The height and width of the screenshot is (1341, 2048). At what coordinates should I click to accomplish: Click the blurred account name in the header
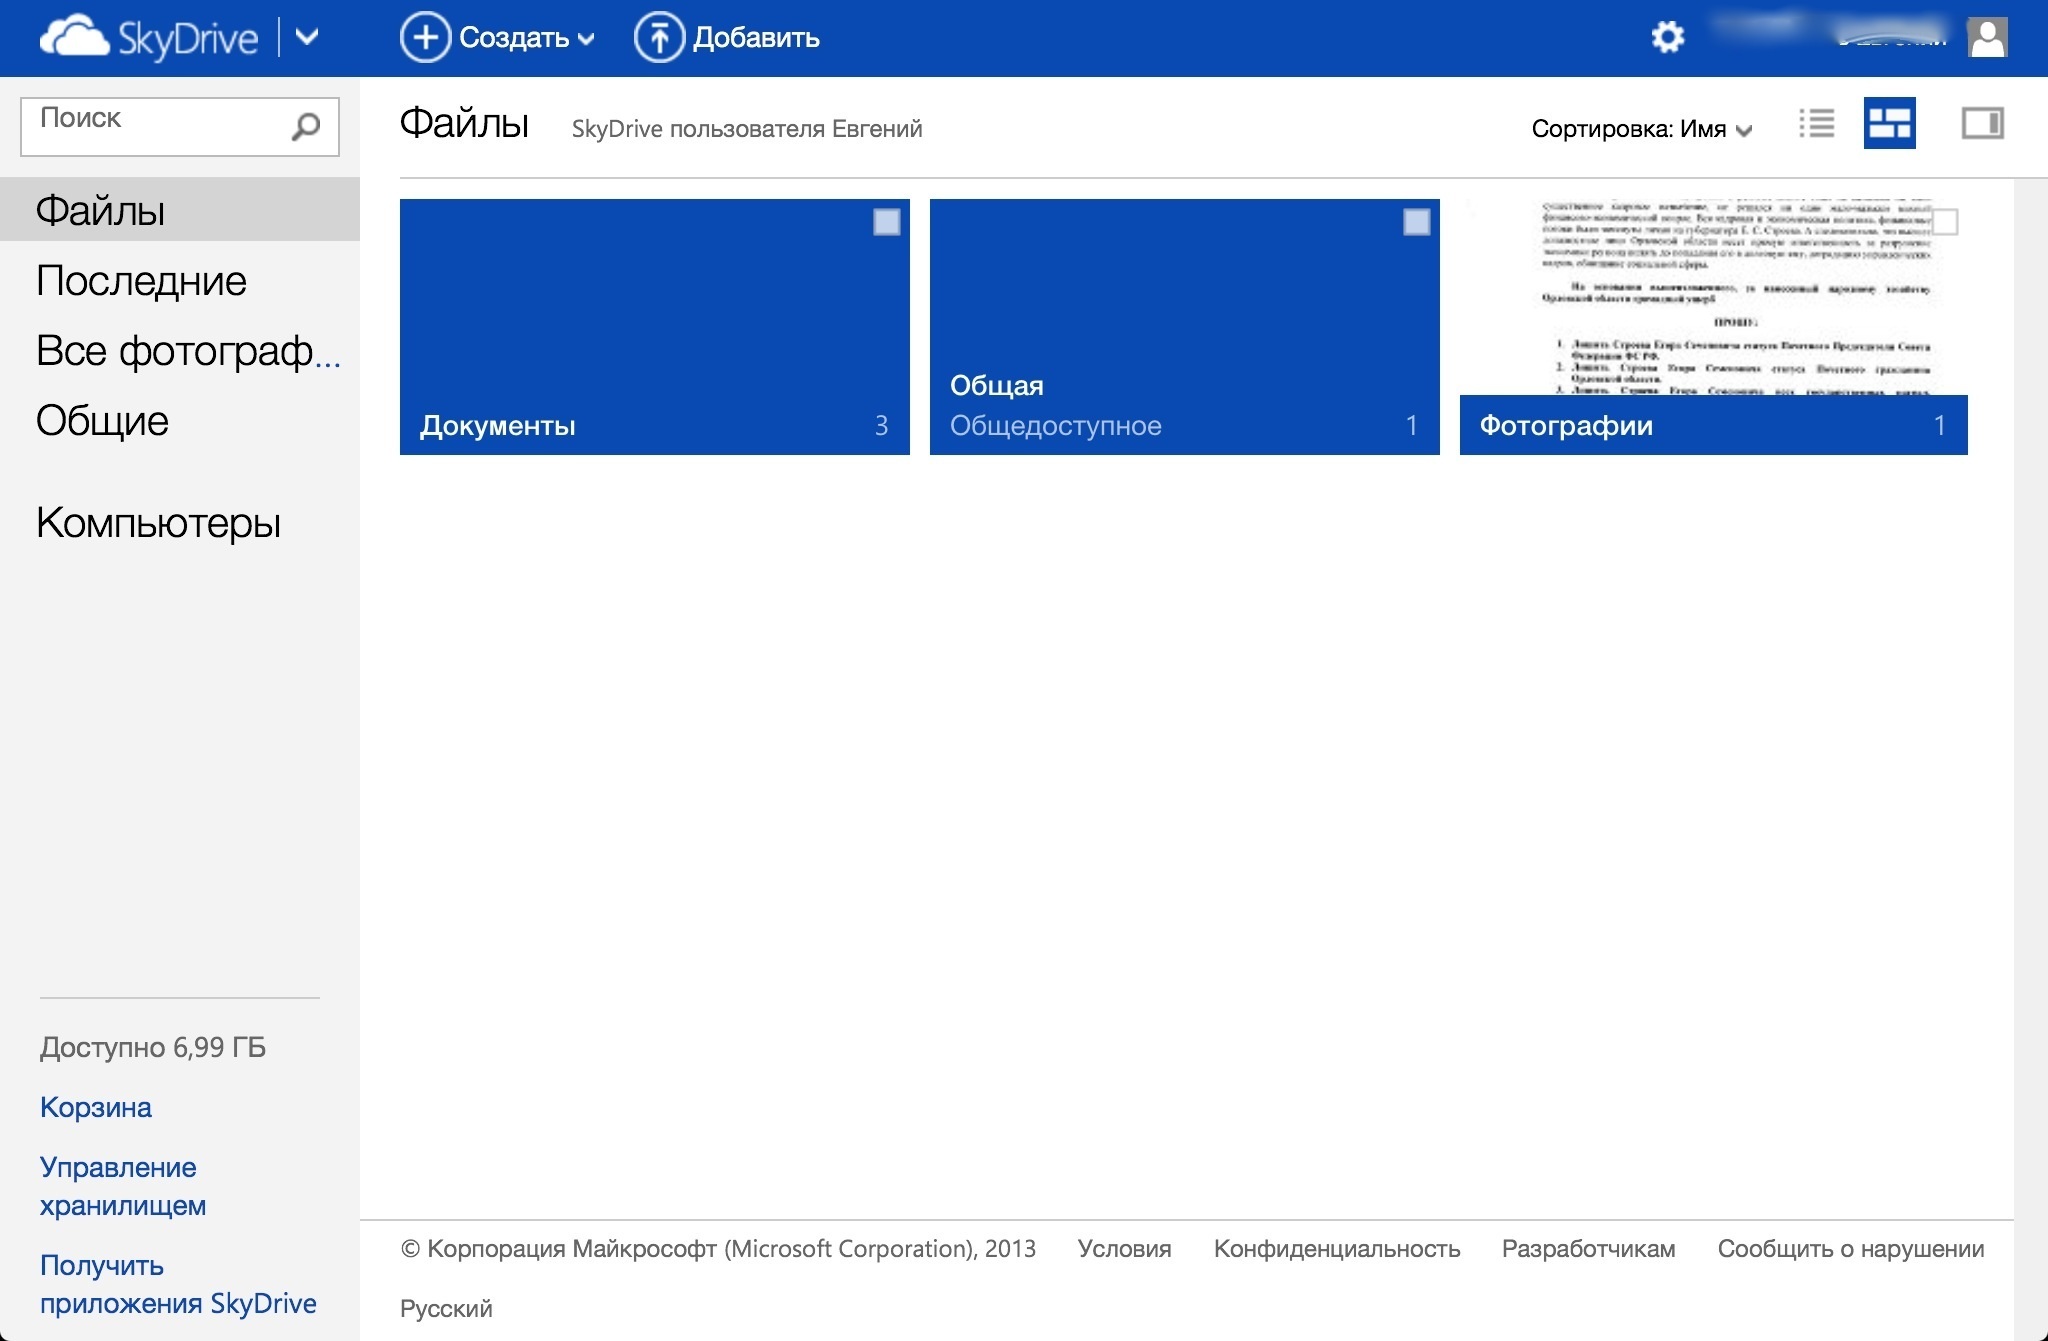[1830, 32]
